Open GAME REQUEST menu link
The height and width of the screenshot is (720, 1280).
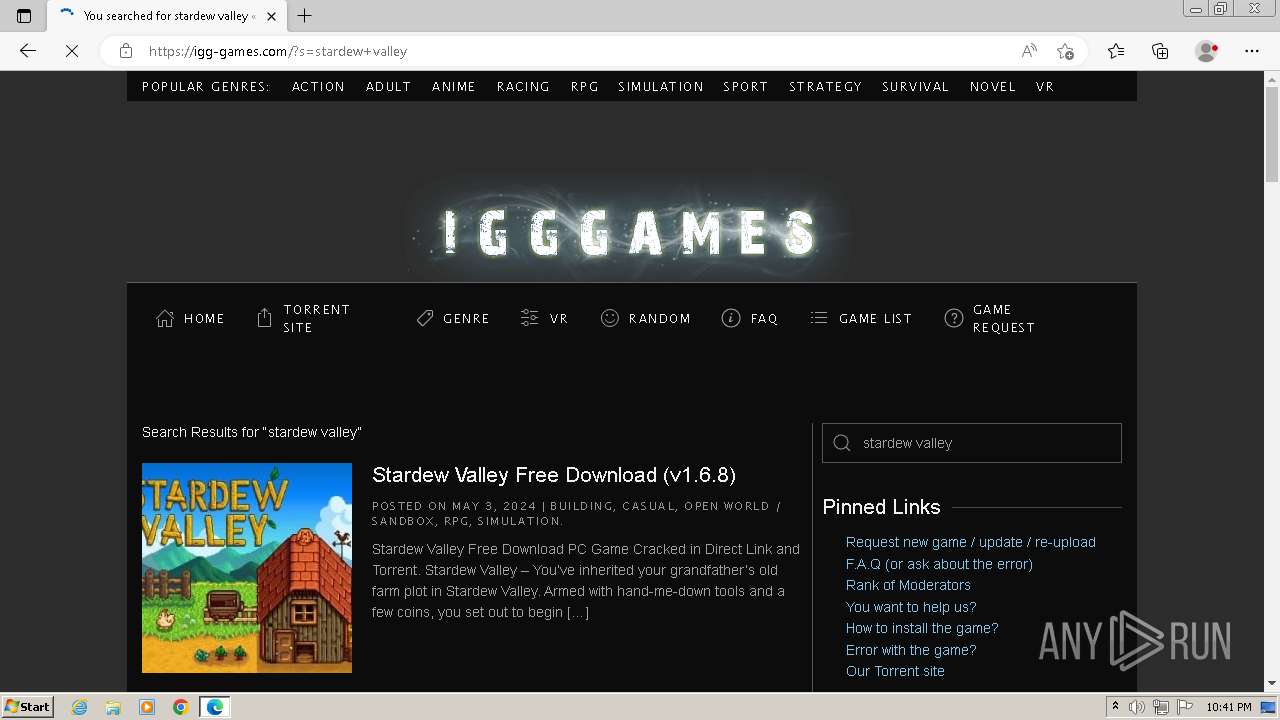[x=1003, y=318]
